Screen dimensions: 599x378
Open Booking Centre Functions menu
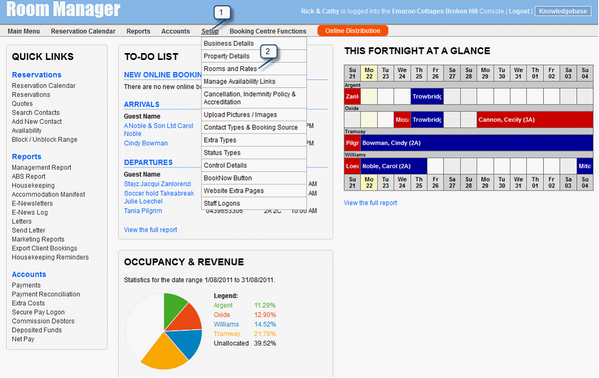tap(268, 31)
